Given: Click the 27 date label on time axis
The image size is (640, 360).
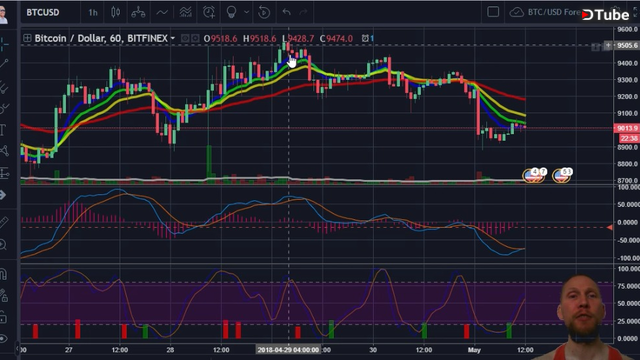Looking at the screenshot, I should [69, 350].
